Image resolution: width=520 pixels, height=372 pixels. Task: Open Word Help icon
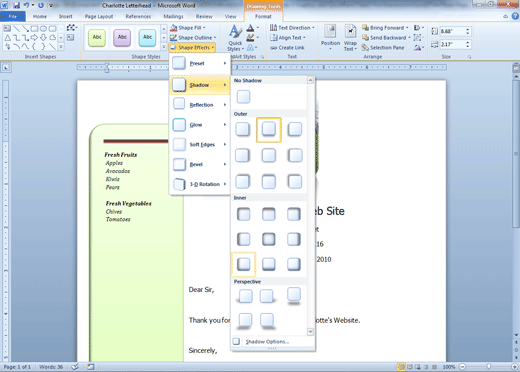515,16
